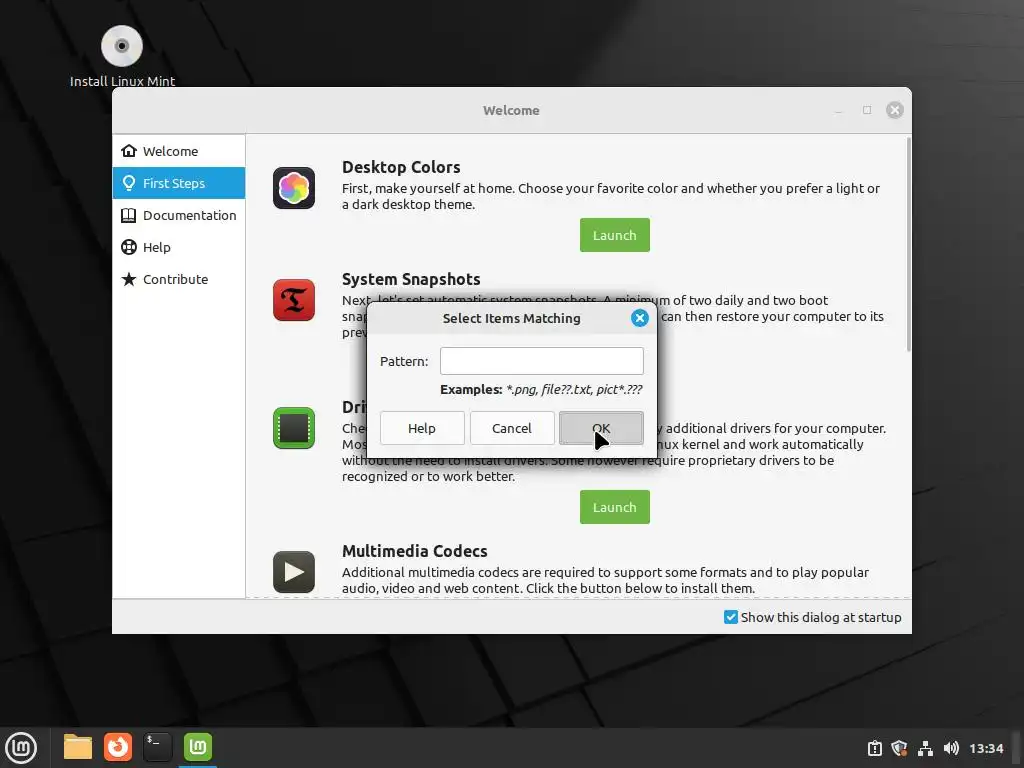Launch Firefox from the panel
The height and width of the screenshot is (768, 1024).
(118, 747)
